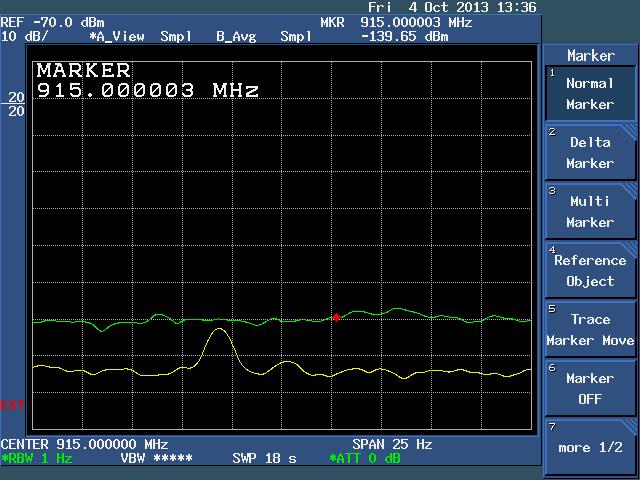The width and height of the screenshot is (640, 480).
Task: Click the *A_View trace mode label
Action: (x=117, y=37)
